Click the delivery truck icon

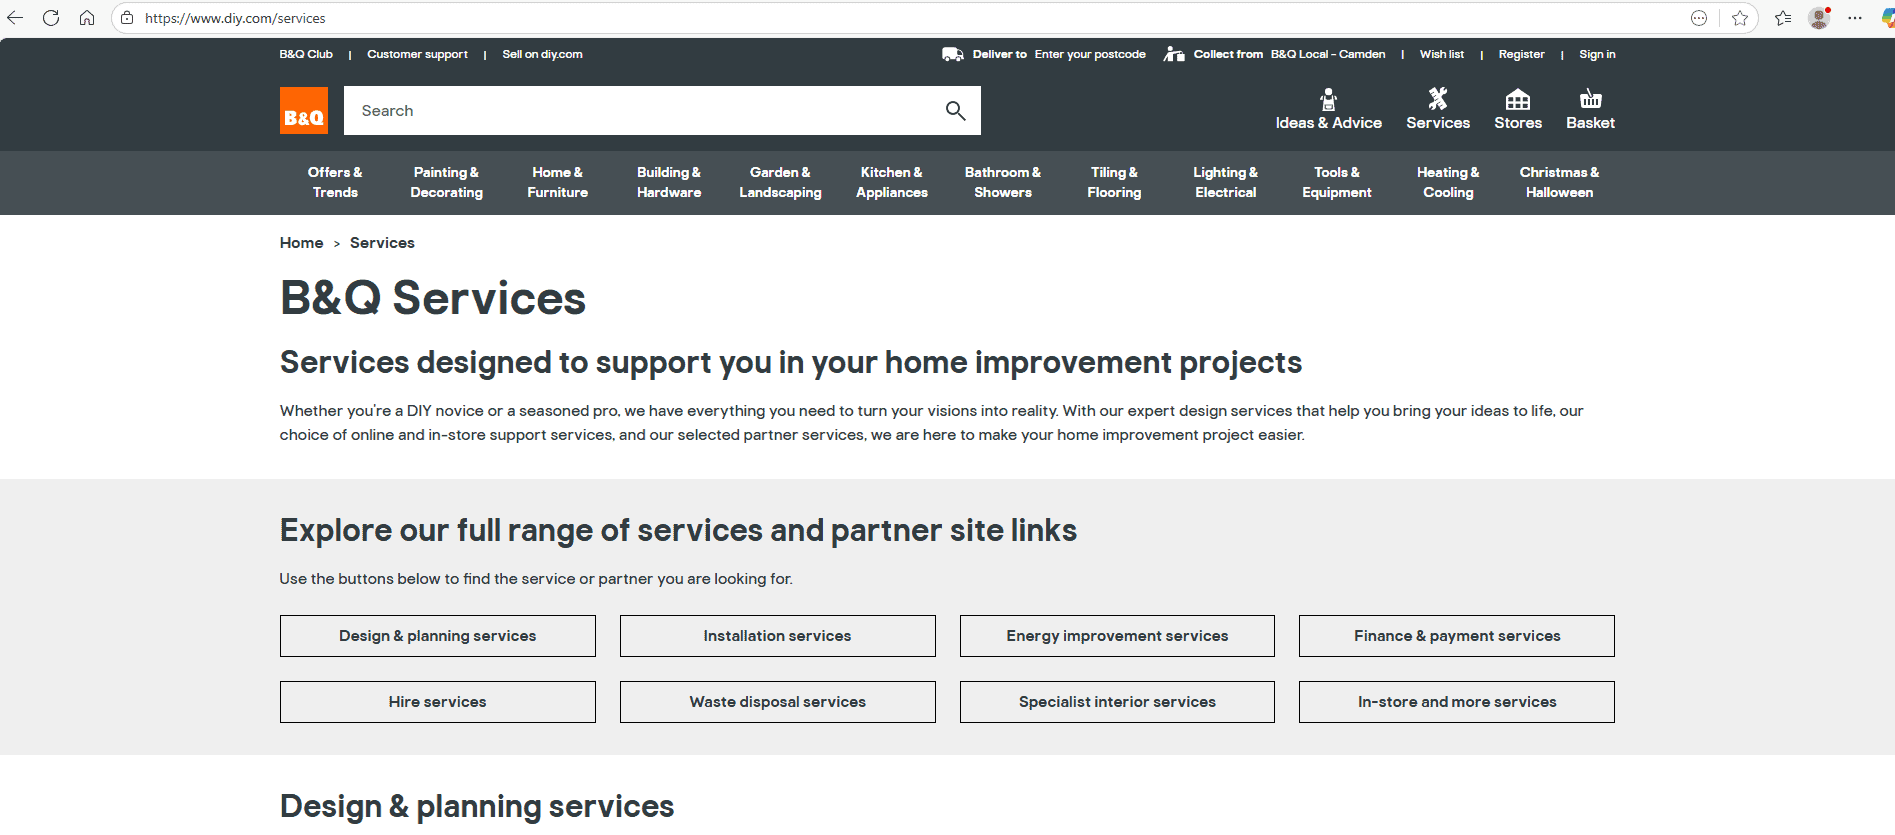click(x=953, y=54)
